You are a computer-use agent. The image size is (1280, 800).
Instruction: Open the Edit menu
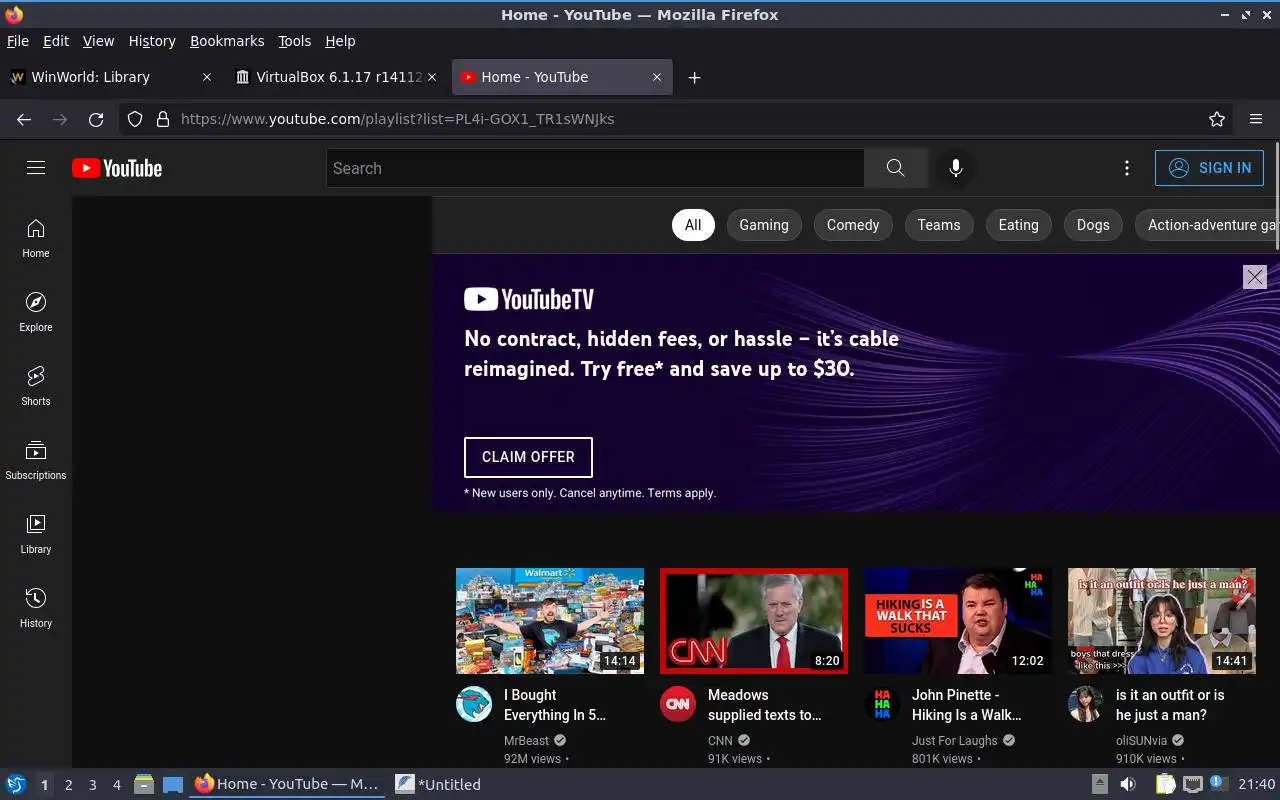tap(56, 41)
